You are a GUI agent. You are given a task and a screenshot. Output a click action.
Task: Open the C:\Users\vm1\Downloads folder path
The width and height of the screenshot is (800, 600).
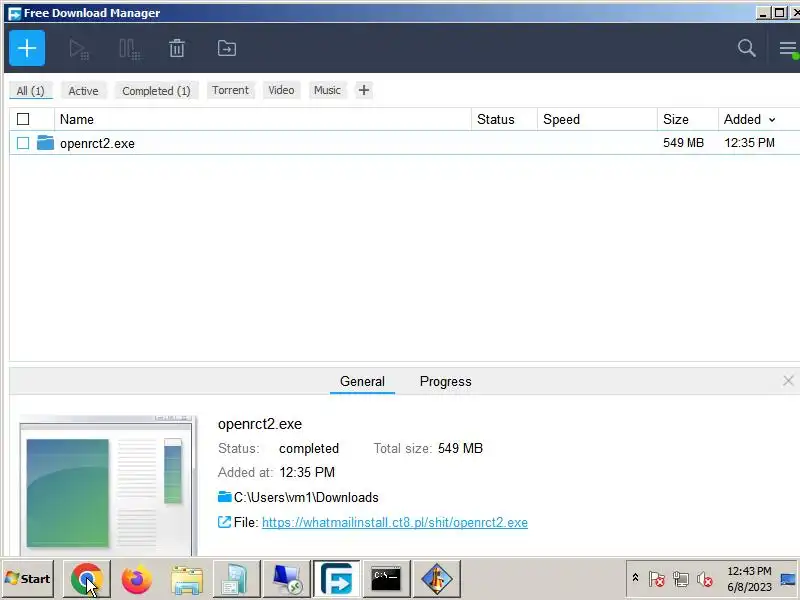tap(306, 497)
